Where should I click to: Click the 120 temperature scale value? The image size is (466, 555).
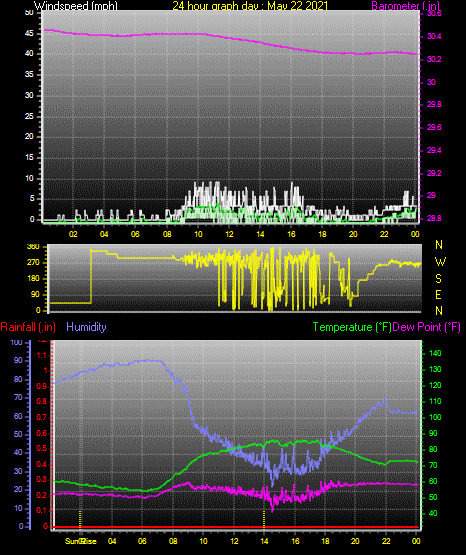click(435, 385)
